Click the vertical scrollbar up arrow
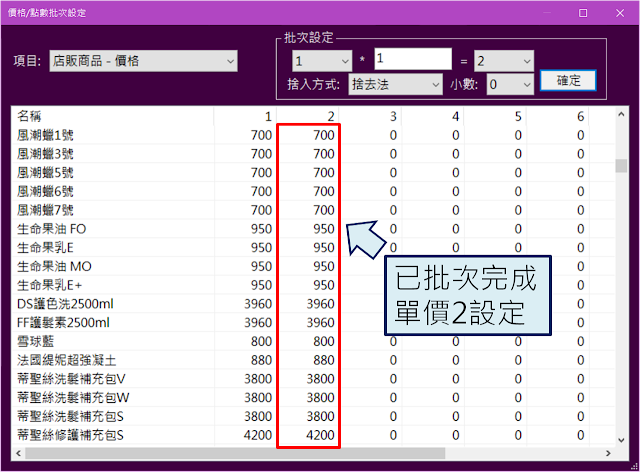 621,115
